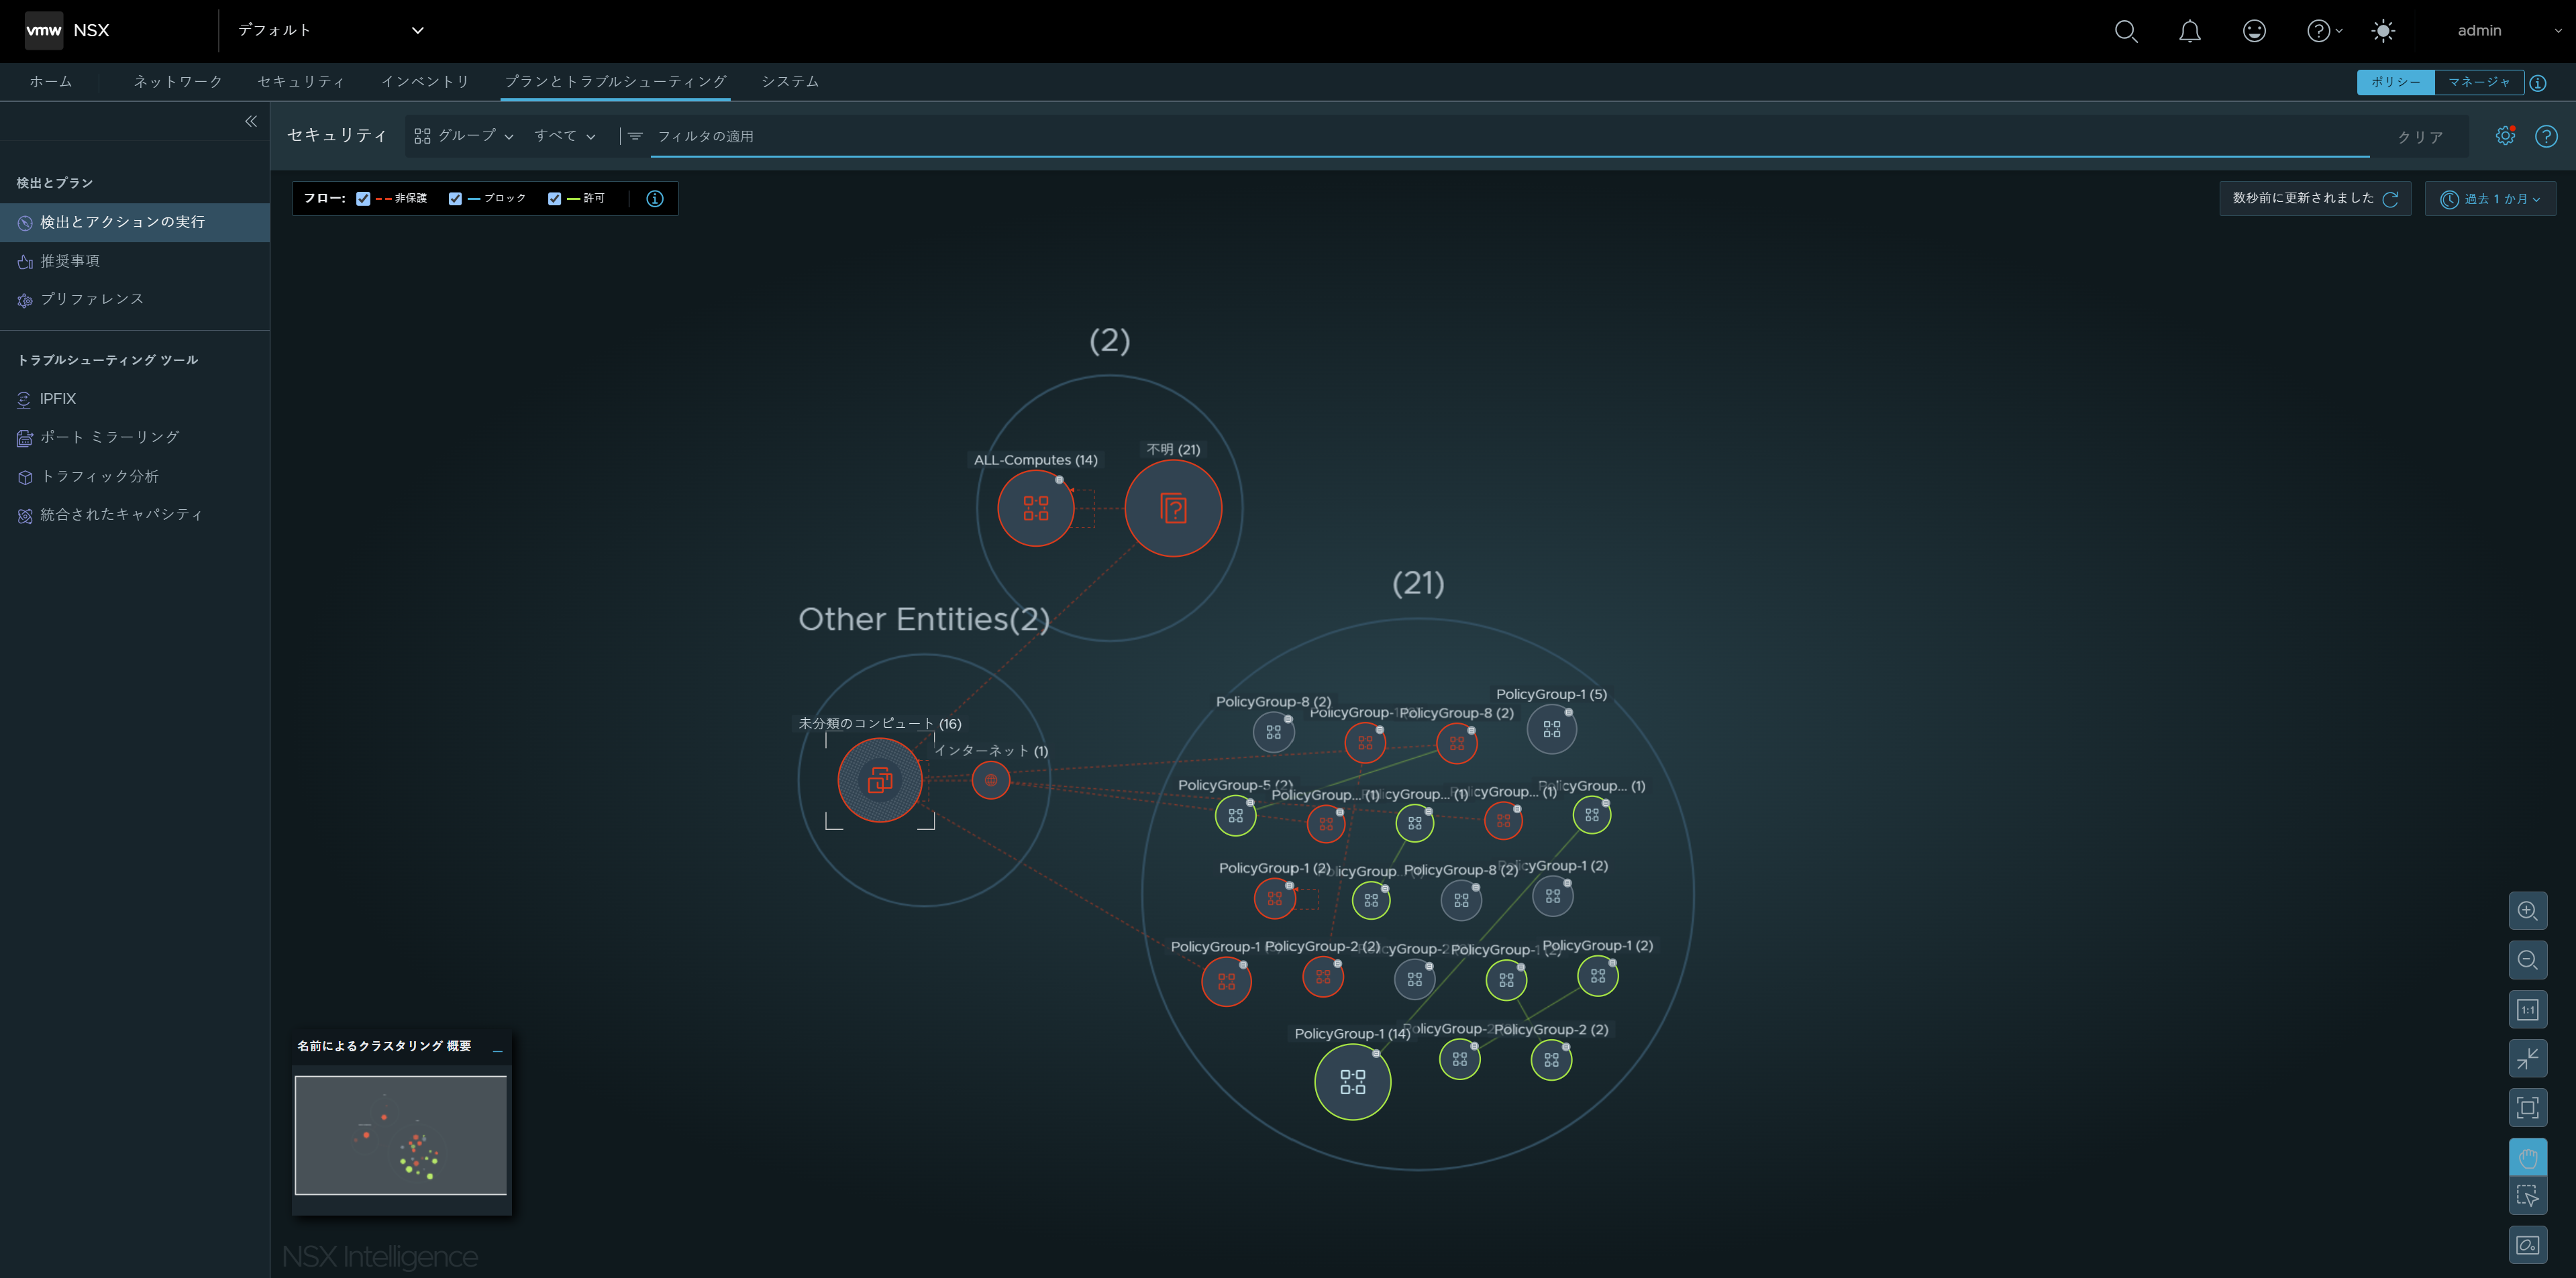The width and height of the screenshot is (2576, 1278).
Task: Click the feedback smiley icon
Action: pos(2254,31)
